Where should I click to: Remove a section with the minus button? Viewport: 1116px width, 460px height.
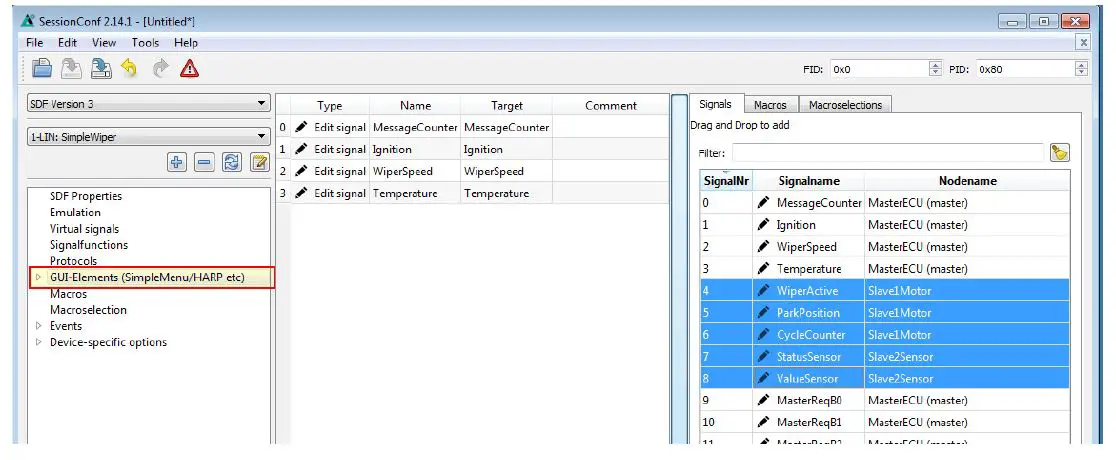[x=204, y=163]
